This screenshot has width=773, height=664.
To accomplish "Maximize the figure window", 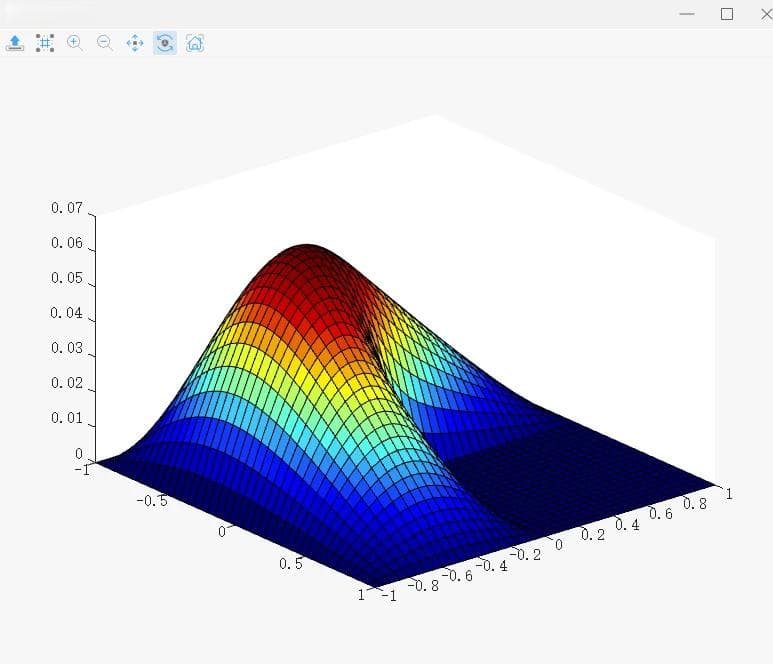I will click(x=727, y=14).
